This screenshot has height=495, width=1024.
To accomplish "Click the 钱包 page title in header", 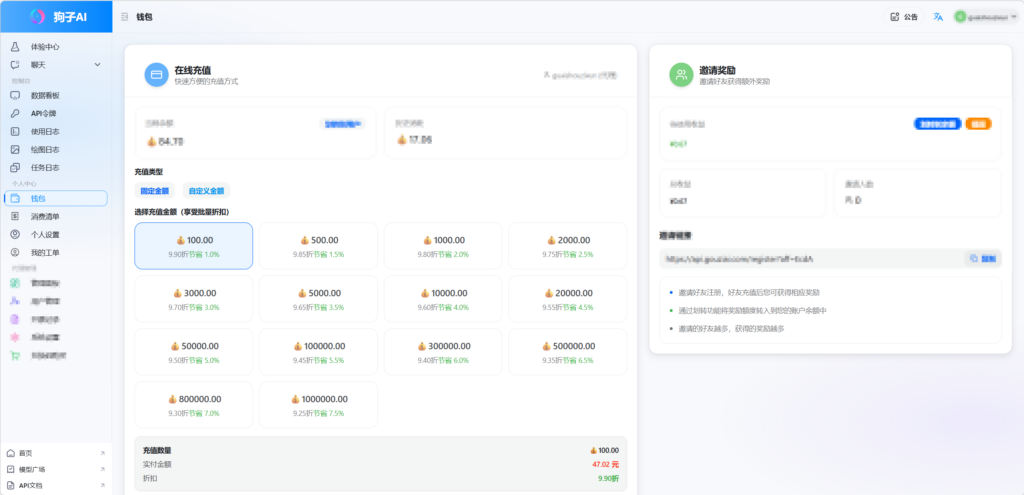I will pos(144,17).
